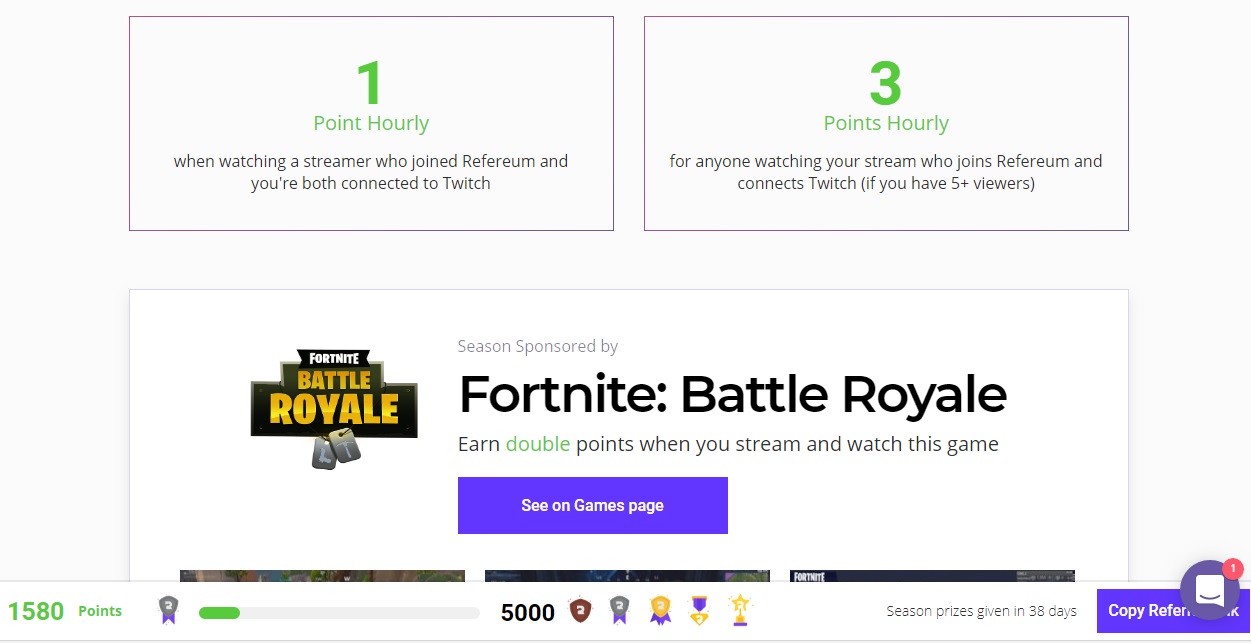Click the 3 Points Hourly card
1251x643 pixels.
click(886, 123)
